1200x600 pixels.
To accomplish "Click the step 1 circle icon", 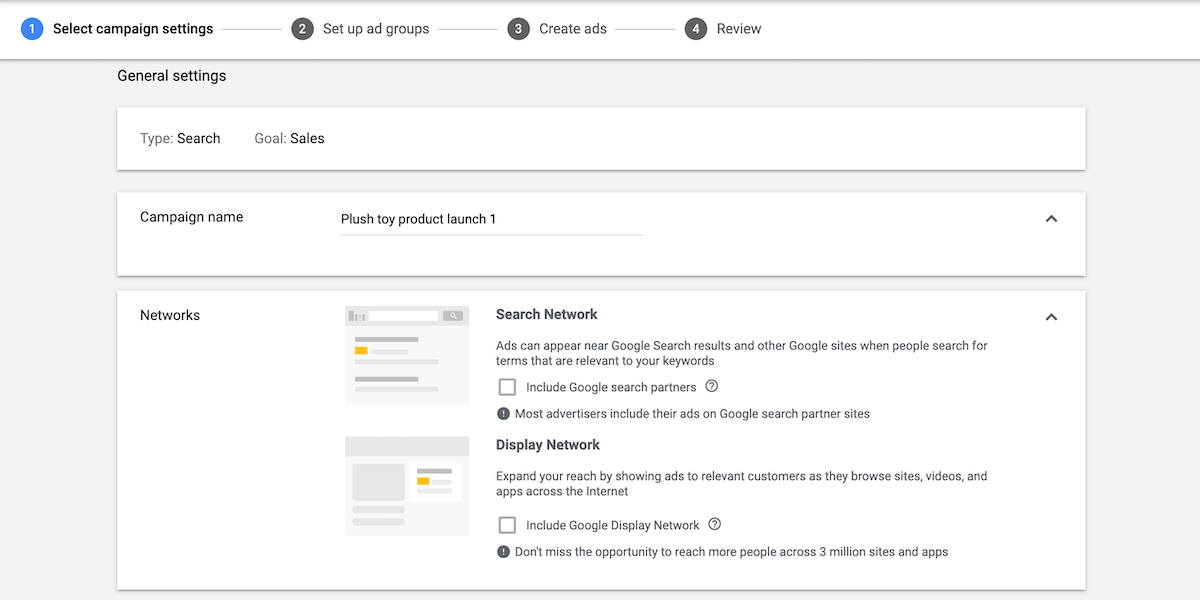I will point(32,29).
